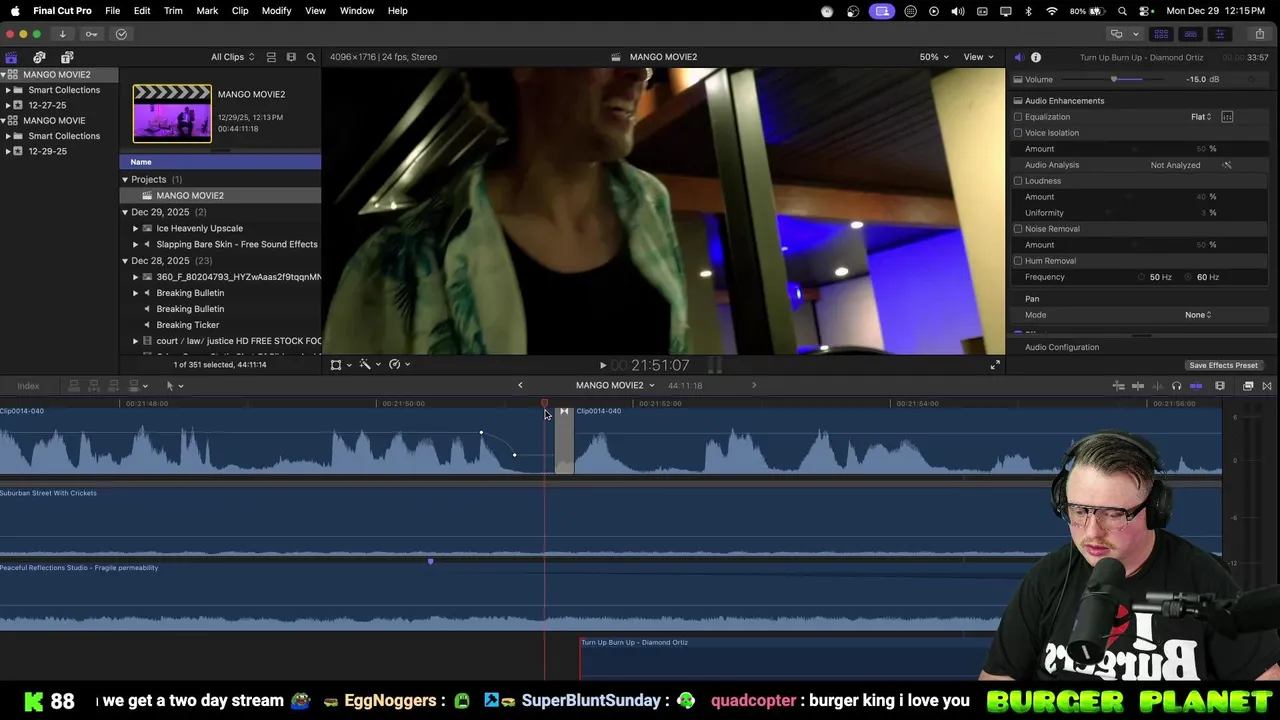Toggle timeline snapping icon
Viewport: 1280px width, 720px height.
tap(1196, 386)
